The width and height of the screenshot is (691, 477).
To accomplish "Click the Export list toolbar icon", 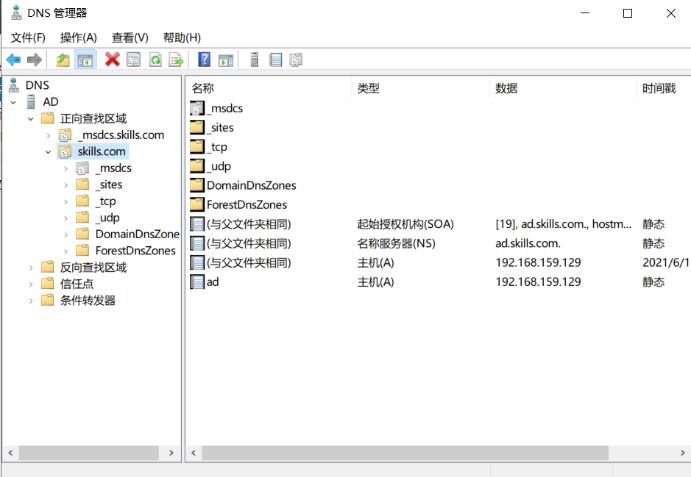I will [x=176, y=60].
